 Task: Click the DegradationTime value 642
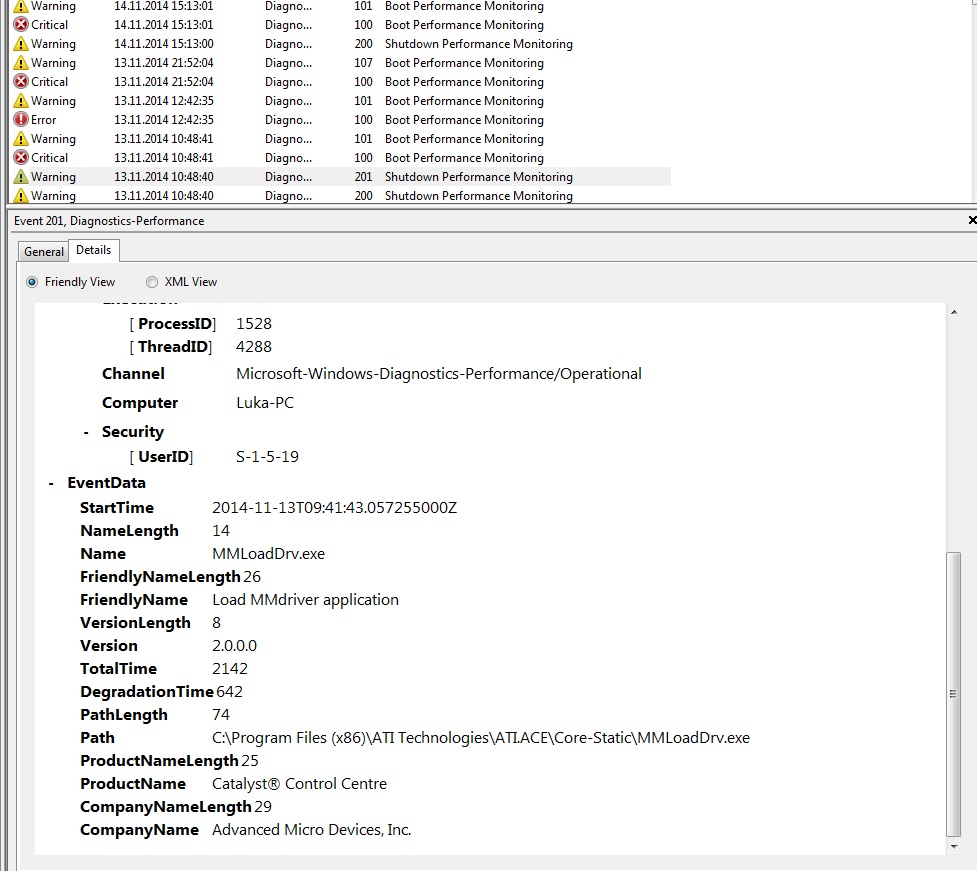click(x=229, y=692)
